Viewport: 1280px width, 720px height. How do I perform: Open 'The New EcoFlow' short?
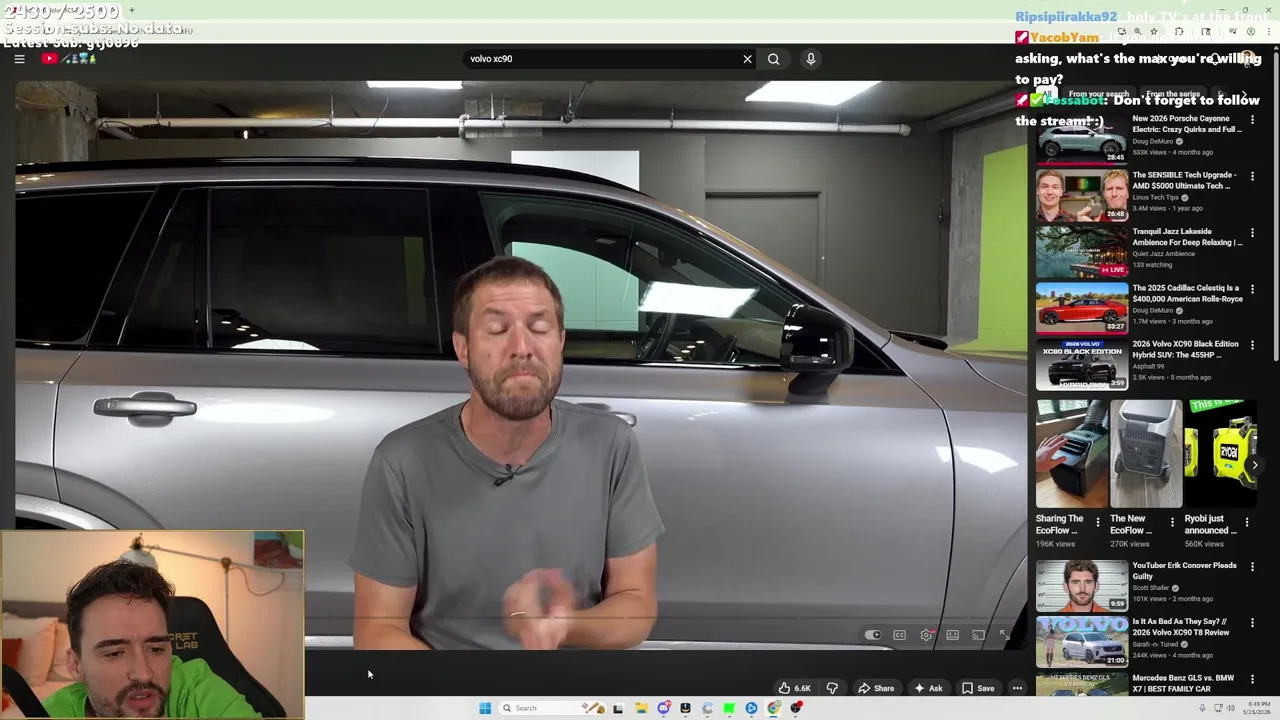click(x=1146, y=455)
